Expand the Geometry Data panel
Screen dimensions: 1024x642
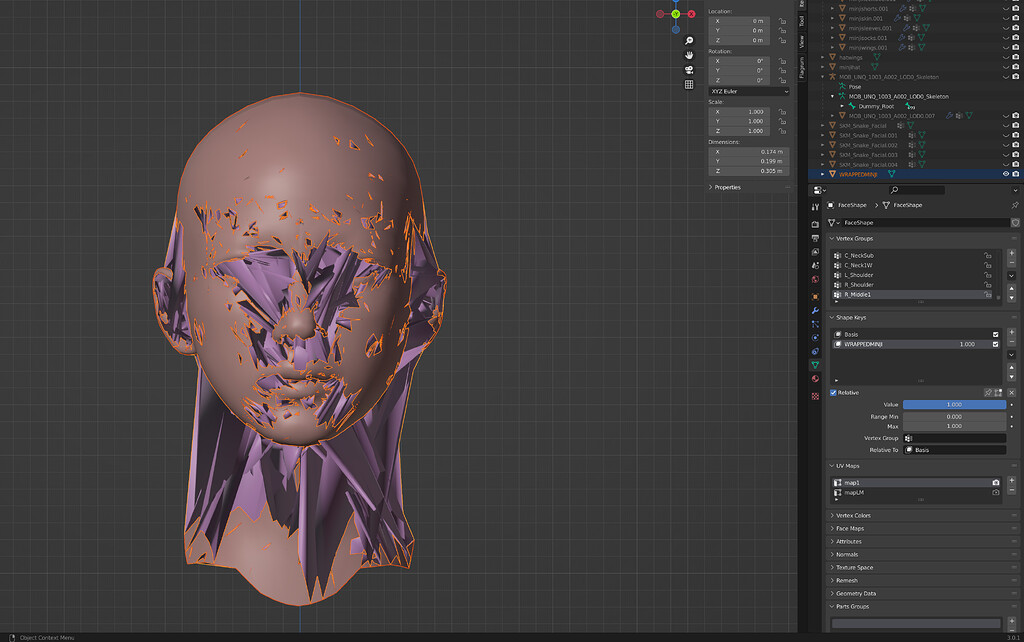[x=856, y=594]
